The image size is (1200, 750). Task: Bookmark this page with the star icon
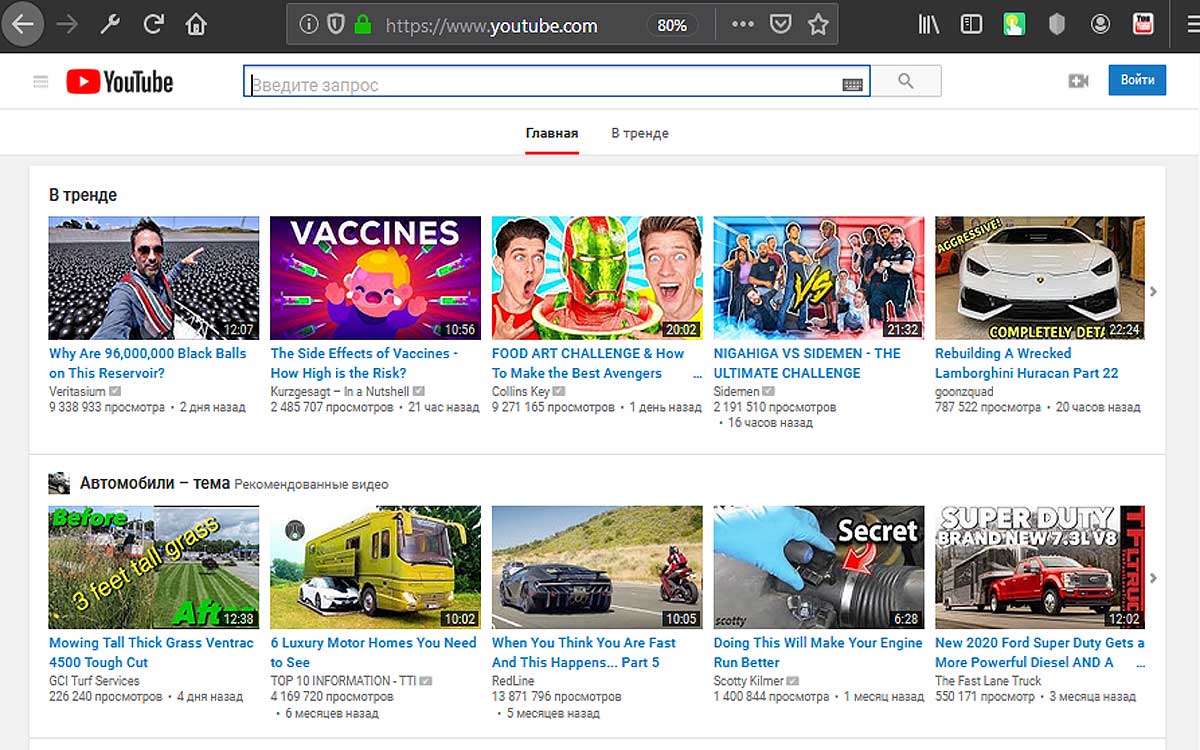[818, 25]
